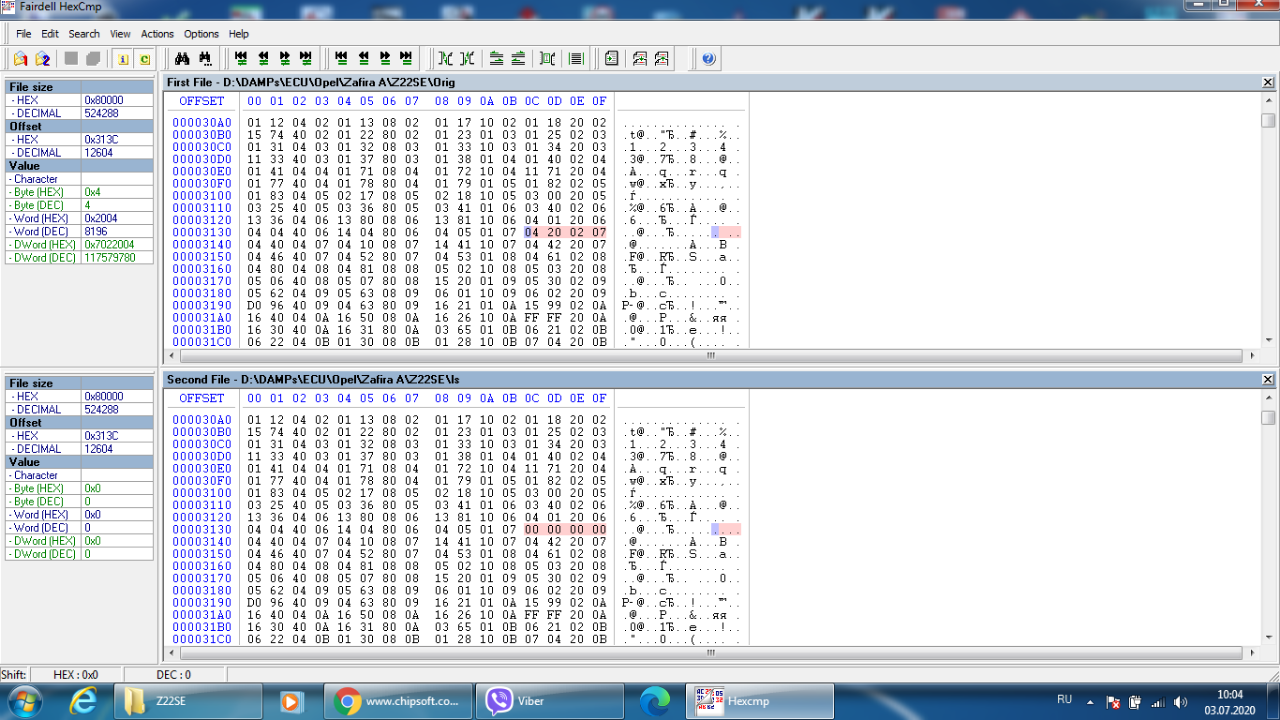Click the striped lines toolbar icon
Viewport: 1280px width, 720px height.
pos(576,59)
